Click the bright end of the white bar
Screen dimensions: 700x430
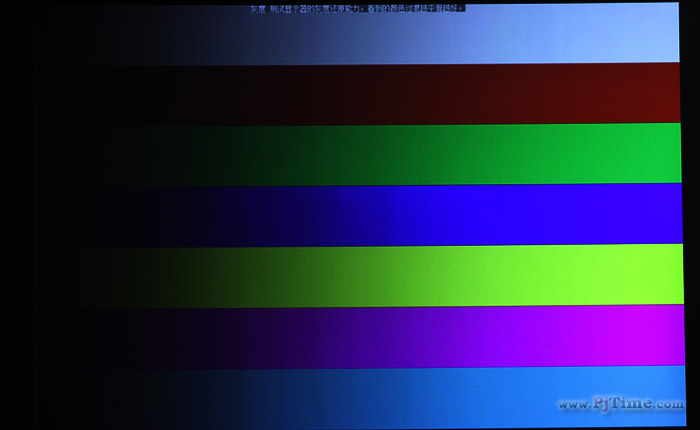pyautogui.click(x=650, y=36)
